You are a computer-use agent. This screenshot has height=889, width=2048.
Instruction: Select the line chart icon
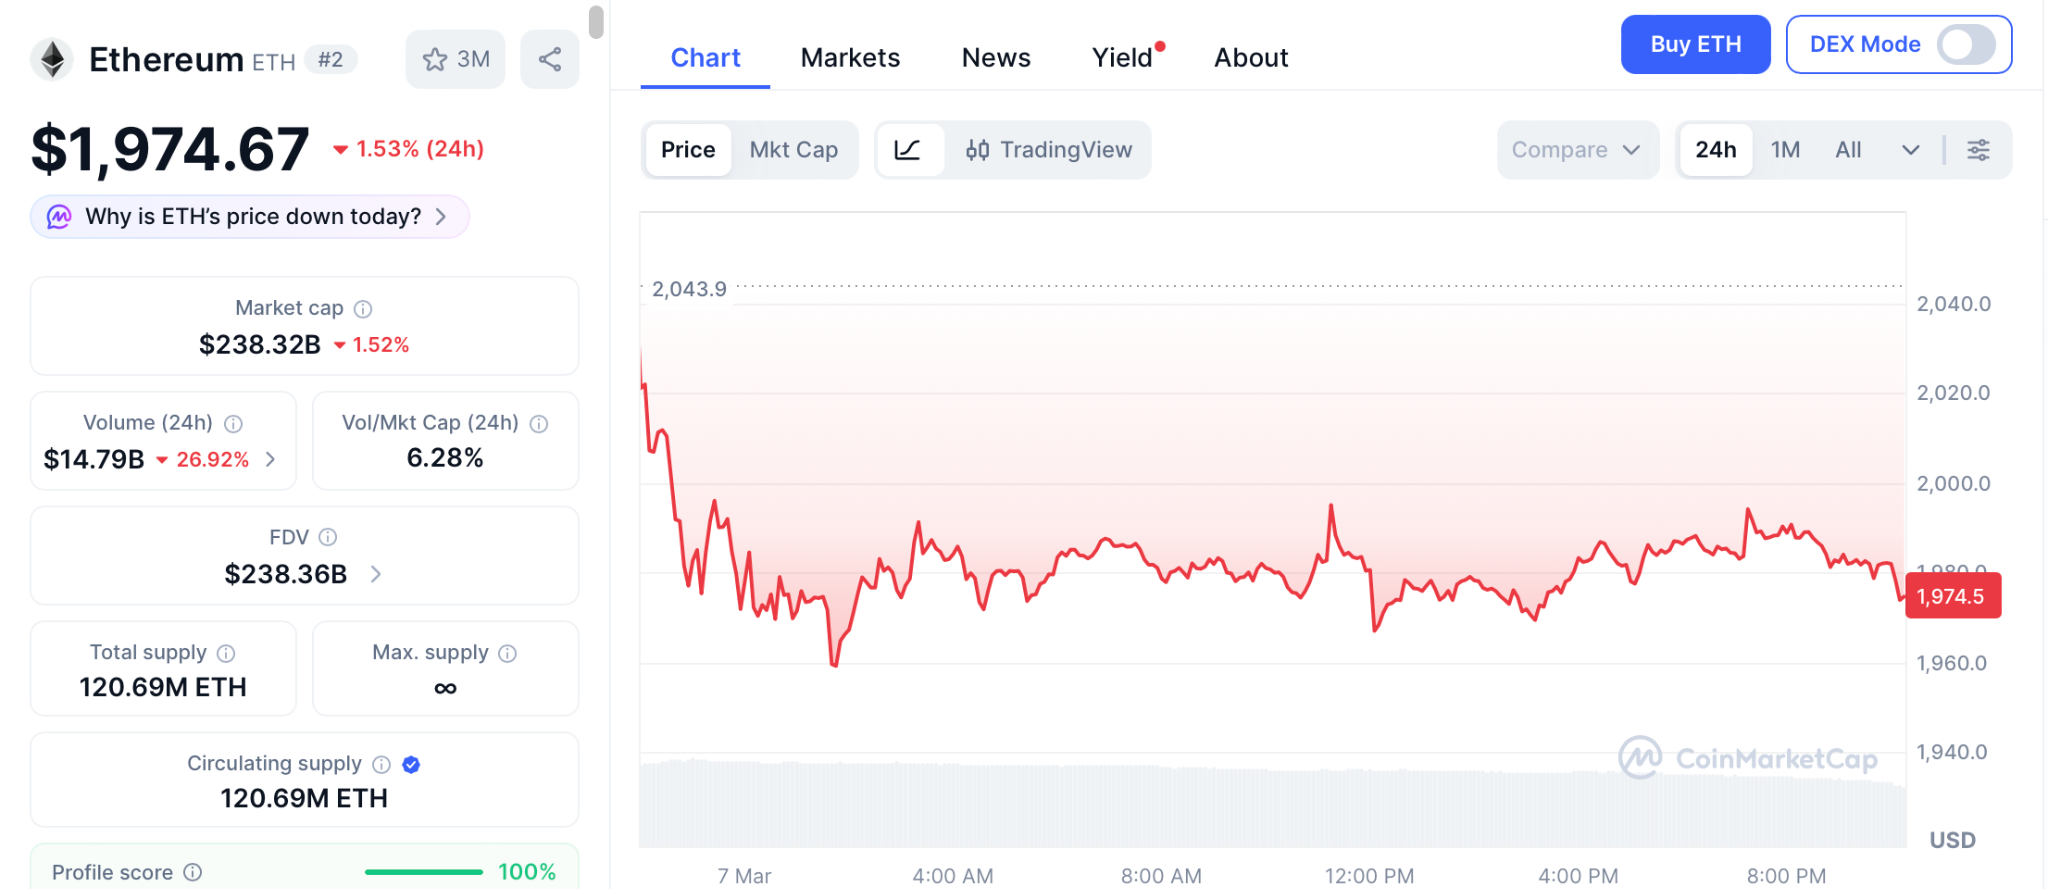908,150
